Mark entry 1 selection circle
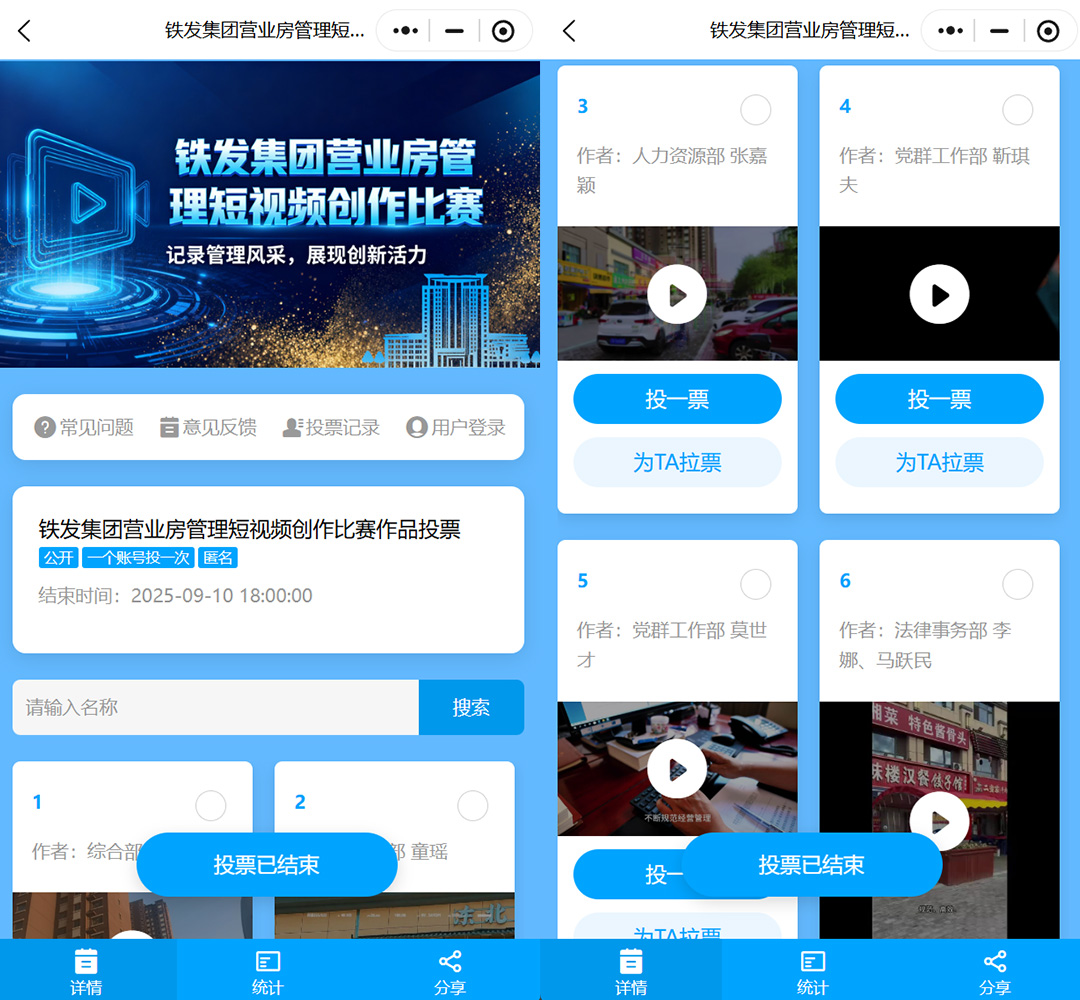Image resolution: width=1080 pixels, height=1000 pixels. click(x=211, y=805)
